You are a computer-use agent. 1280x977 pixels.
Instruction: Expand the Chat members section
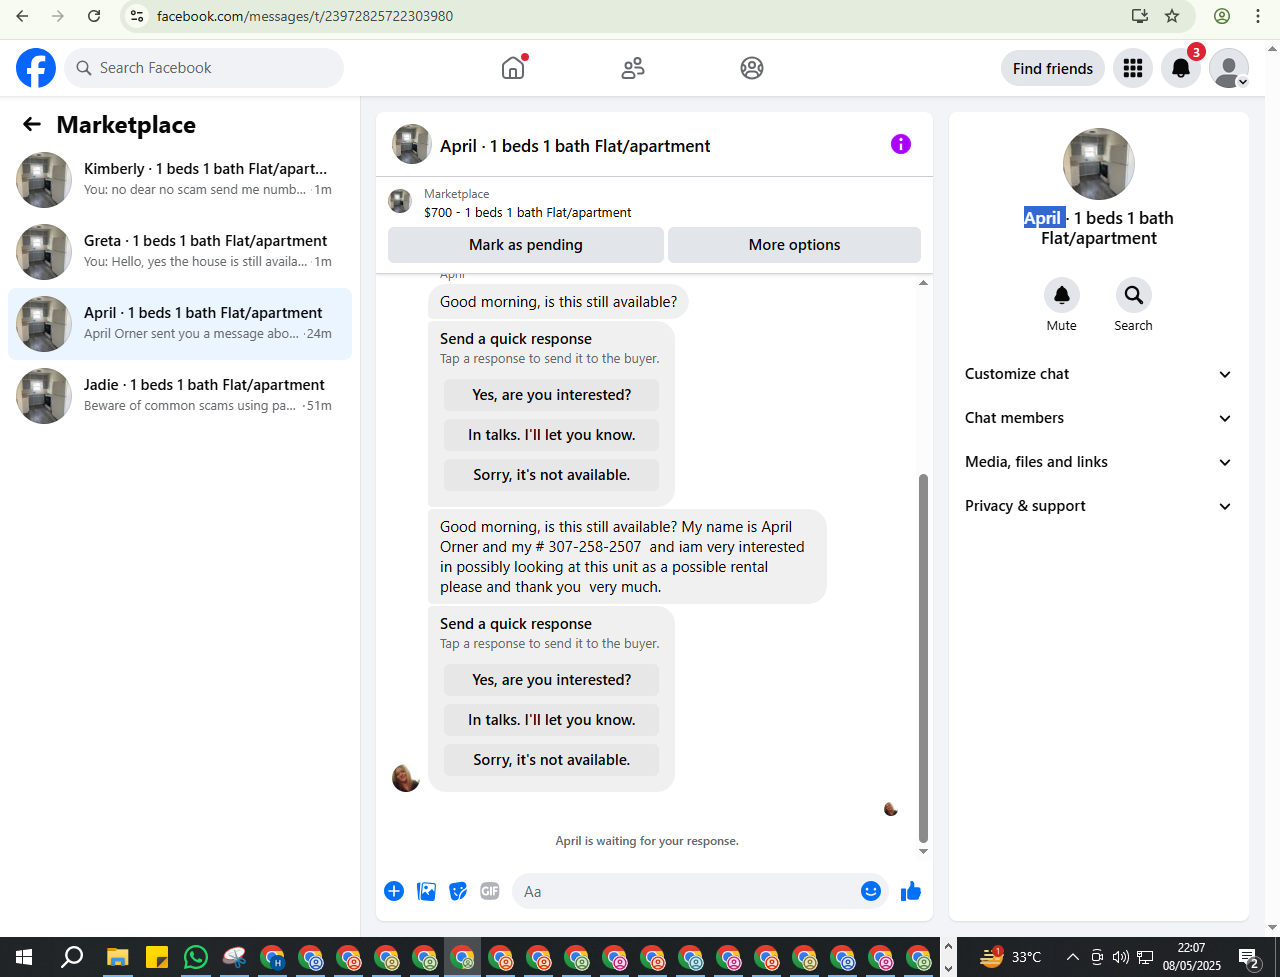click(x=1099, y=418)
